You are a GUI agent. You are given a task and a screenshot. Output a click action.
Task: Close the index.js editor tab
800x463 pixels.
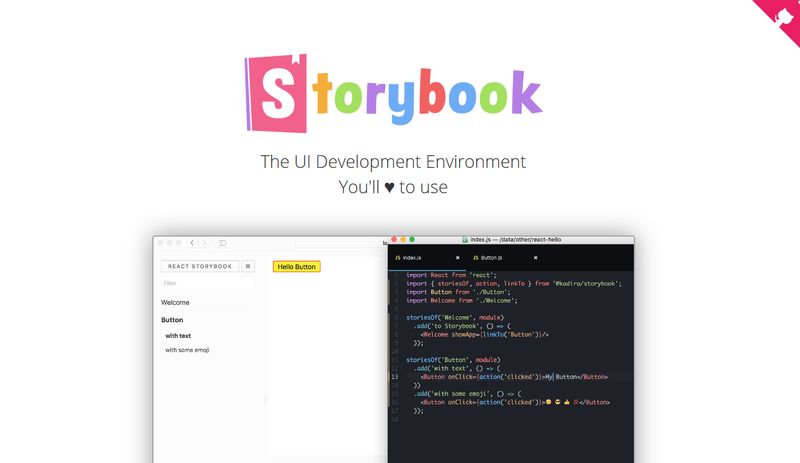point(458,258)
